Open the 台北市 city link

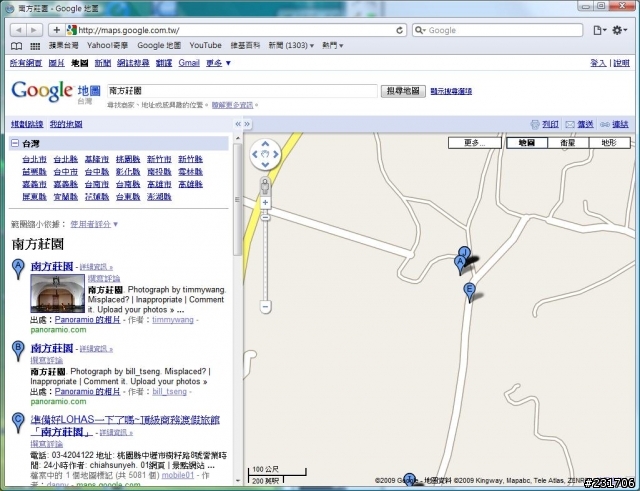coord(34,159)
